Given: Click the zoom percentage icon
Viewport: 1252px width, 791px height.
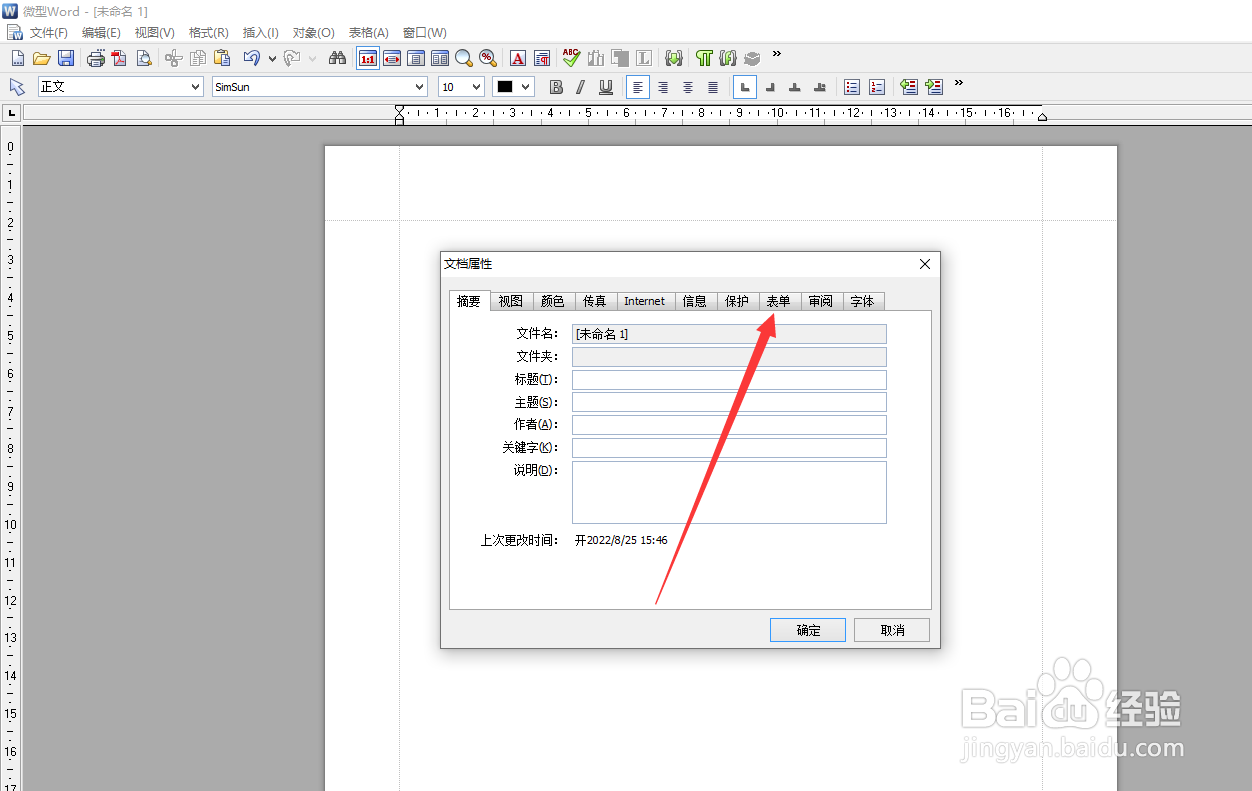Looking at the screenshot, I should [488, 58].
